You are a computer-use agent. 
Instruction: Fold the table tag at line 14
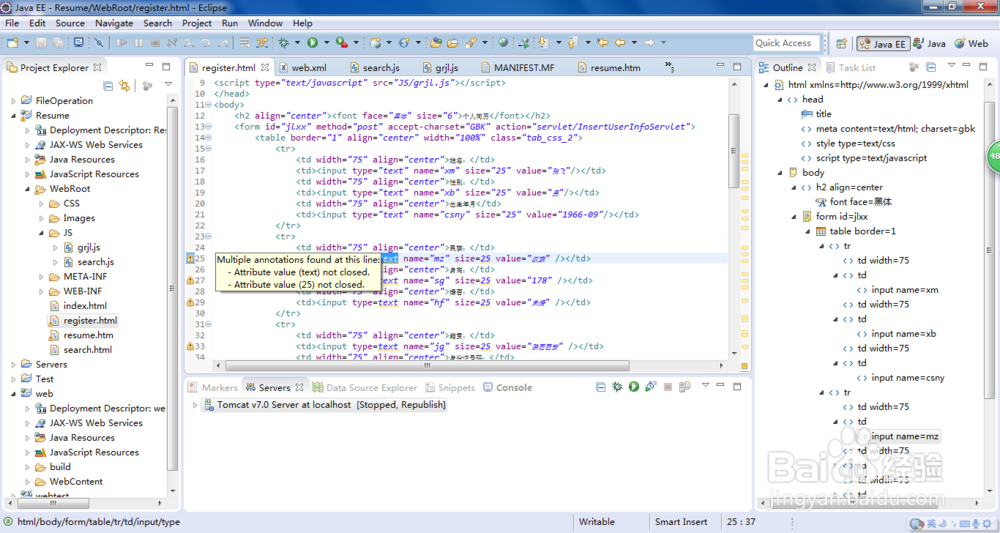coord(209,137)
